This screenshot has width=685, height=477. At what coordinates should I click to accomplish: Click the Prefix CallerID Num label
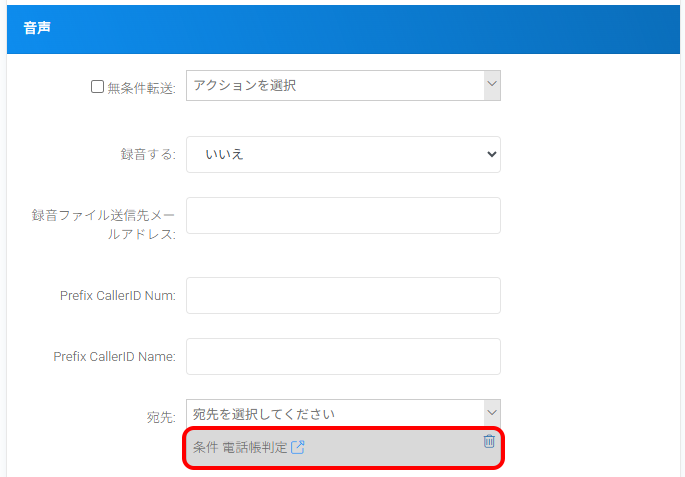coord(117,296)
